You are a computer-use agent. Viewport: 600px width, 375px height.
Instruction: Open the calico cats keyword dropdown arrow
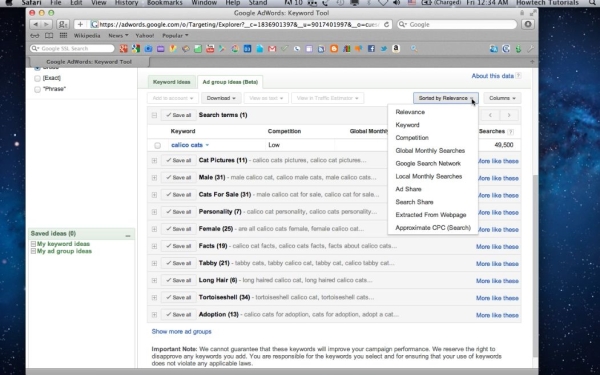(x=207, y=145)
